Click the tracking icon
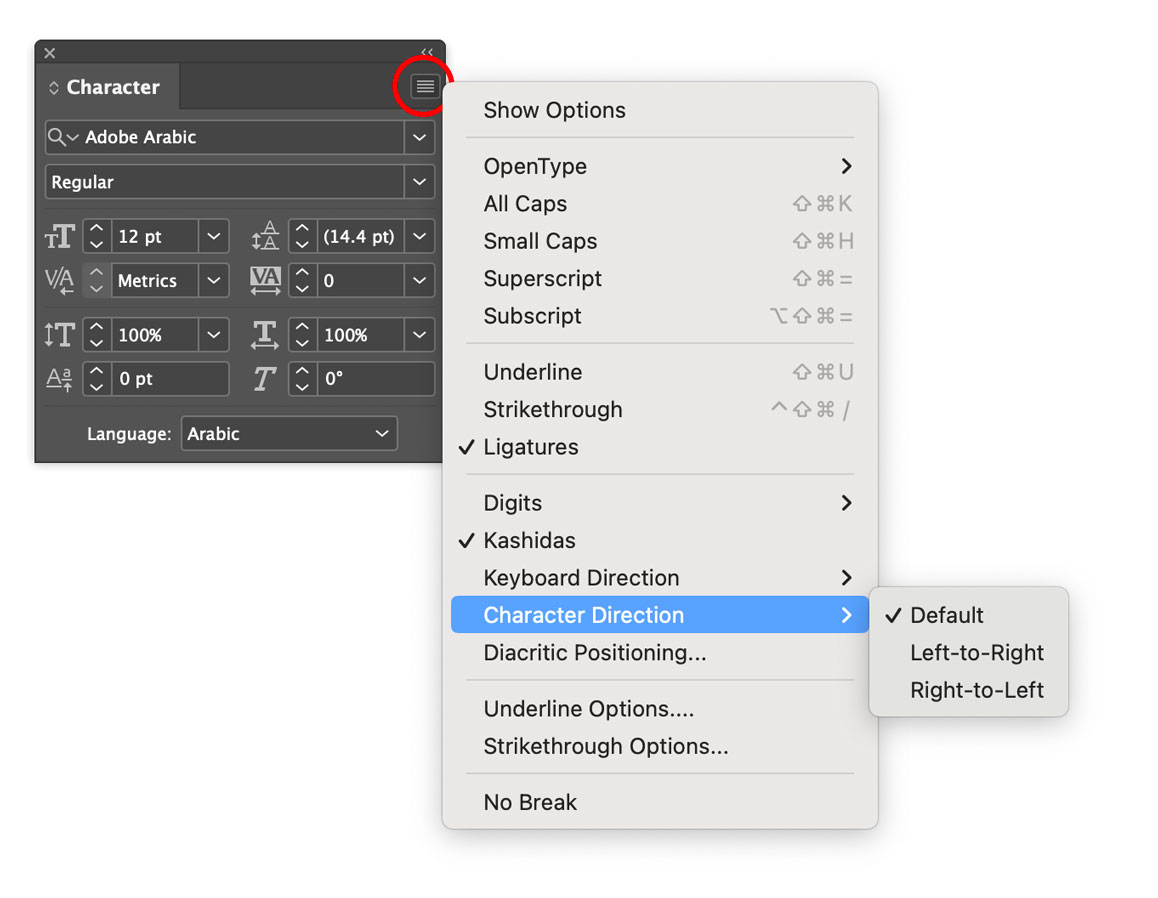 [x=264, y=280]
